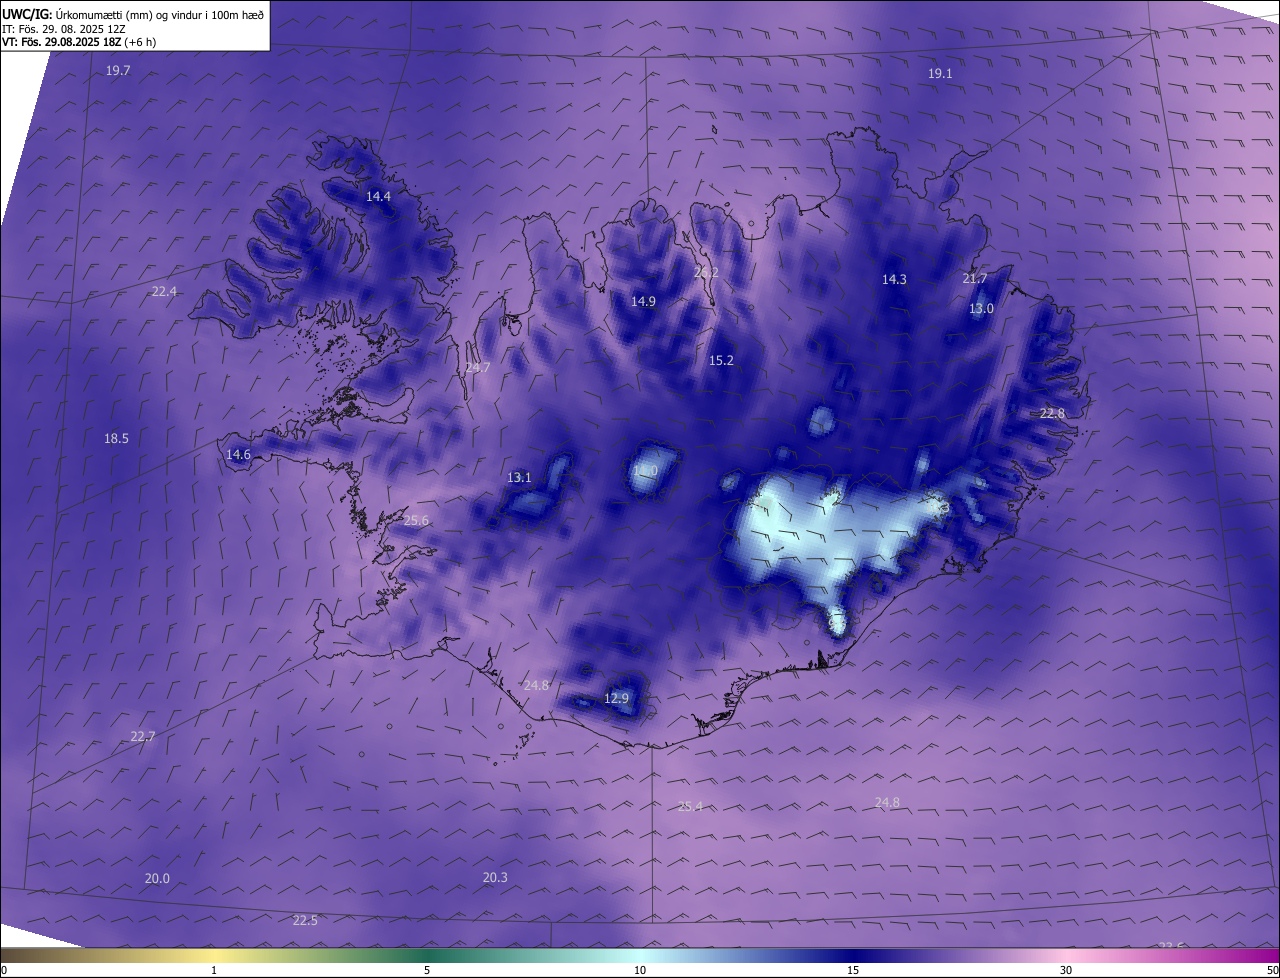Click the 5 tick on color scale
This screenshot has height=978, width=1280.
click(x=427, y=971)
